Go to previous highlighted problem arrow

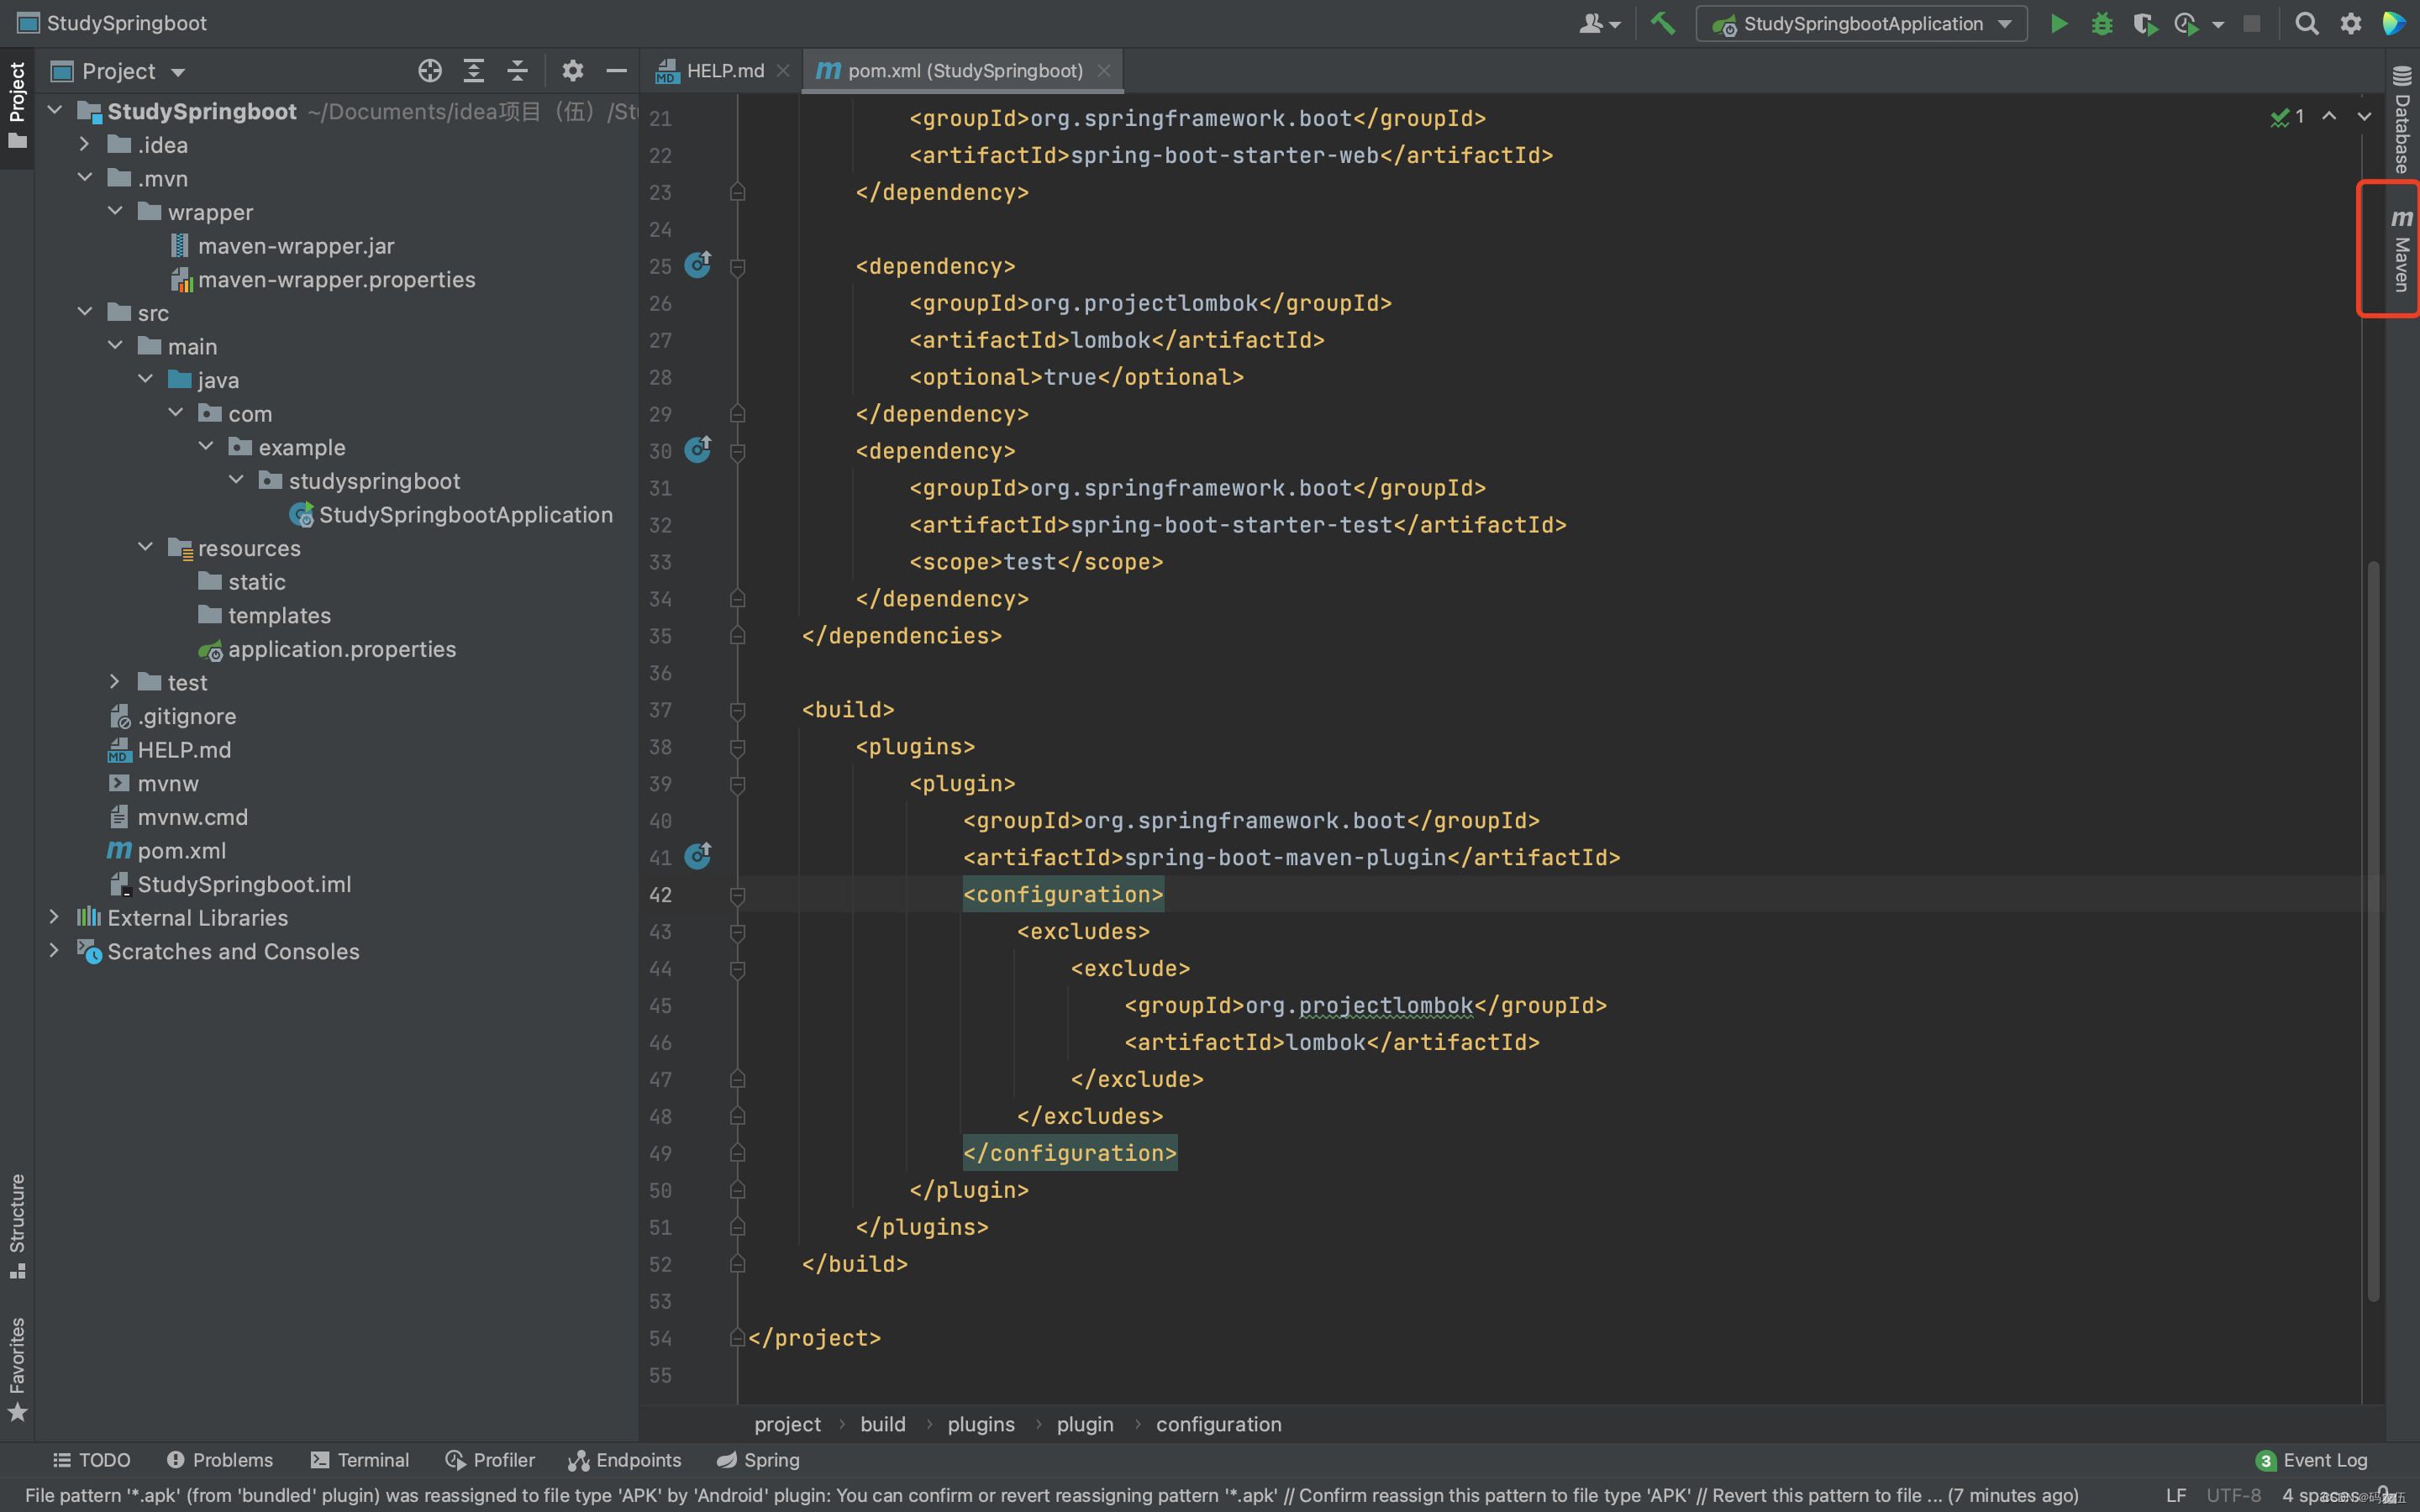[2329, 117]
